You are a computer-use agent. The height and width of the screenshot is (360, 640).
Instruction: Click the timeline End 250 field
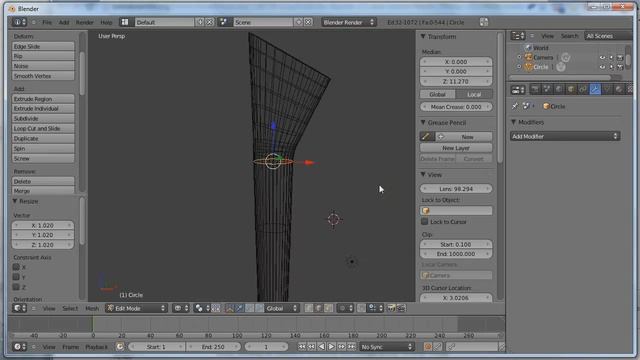point(213,347)
